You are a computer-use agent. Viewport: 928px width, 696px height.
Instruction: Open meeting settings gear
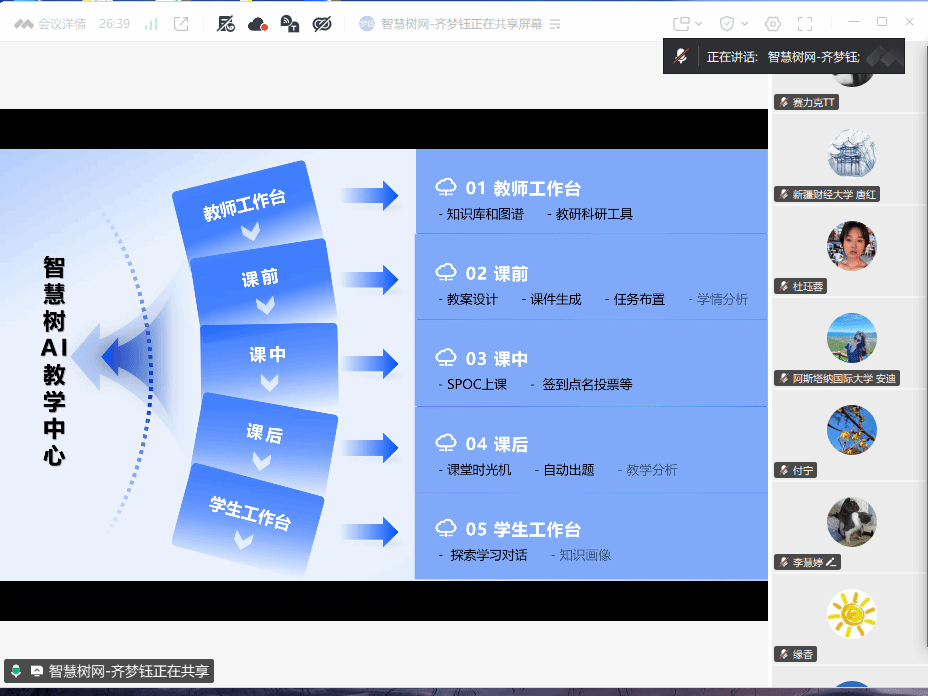772,24
